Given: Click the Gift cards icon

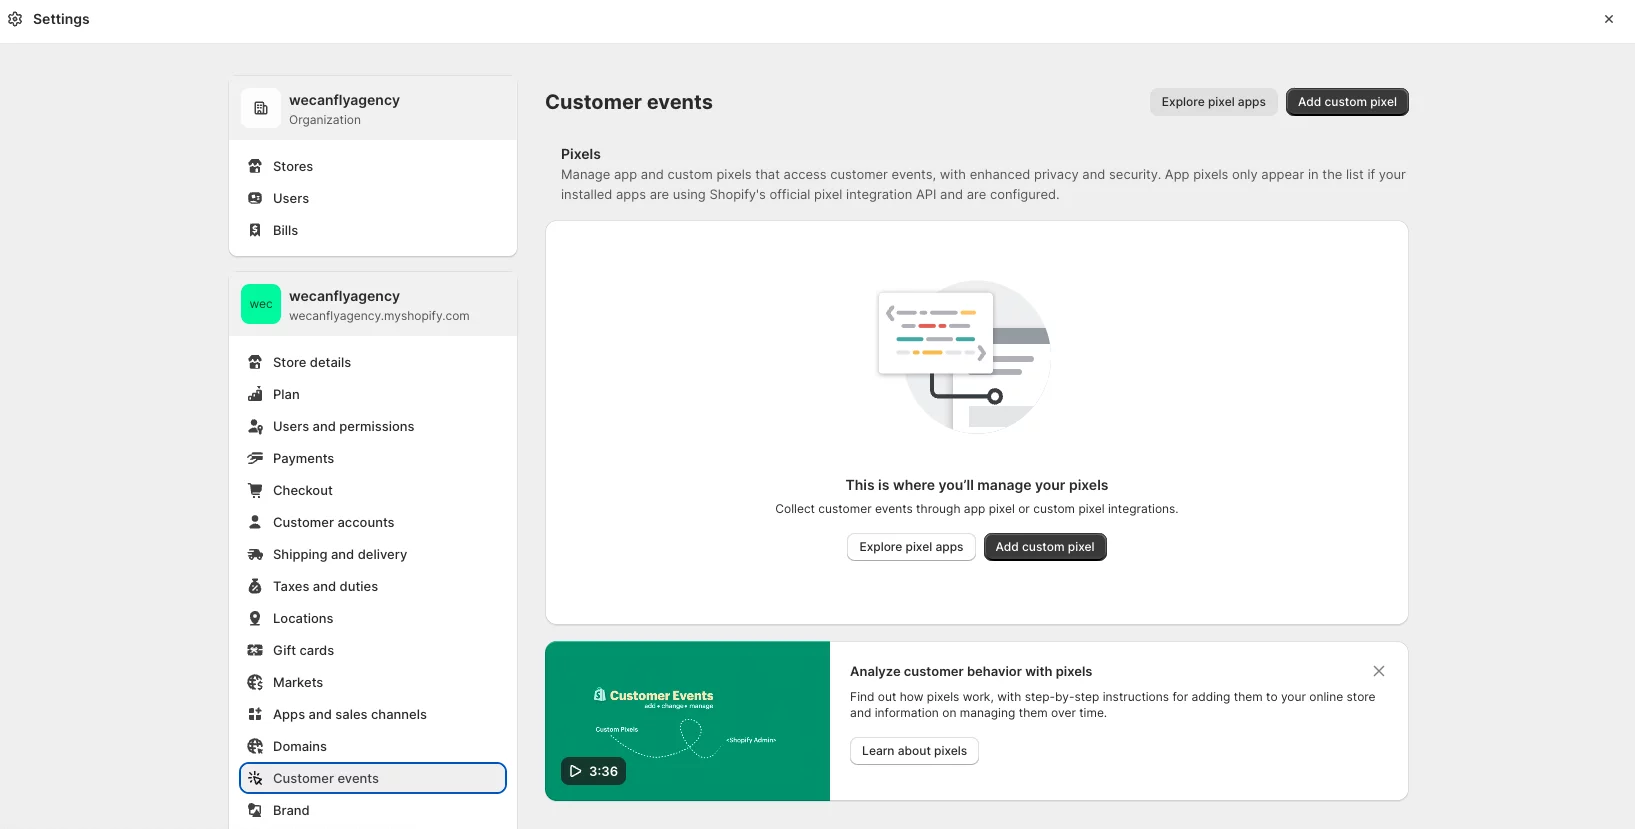Looking at the screenshot, I should 255,650.
